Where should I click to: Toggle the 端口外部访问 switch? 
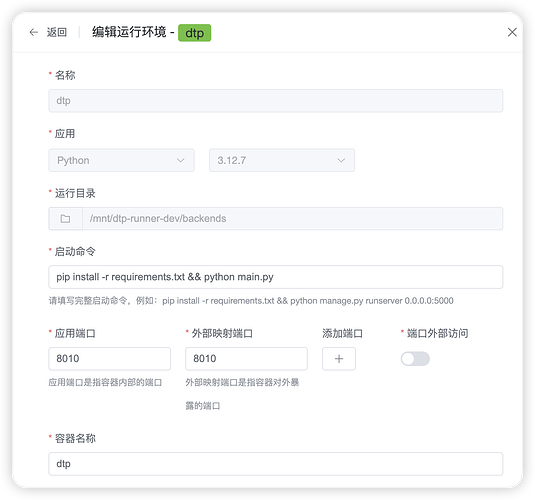[415, 359]
